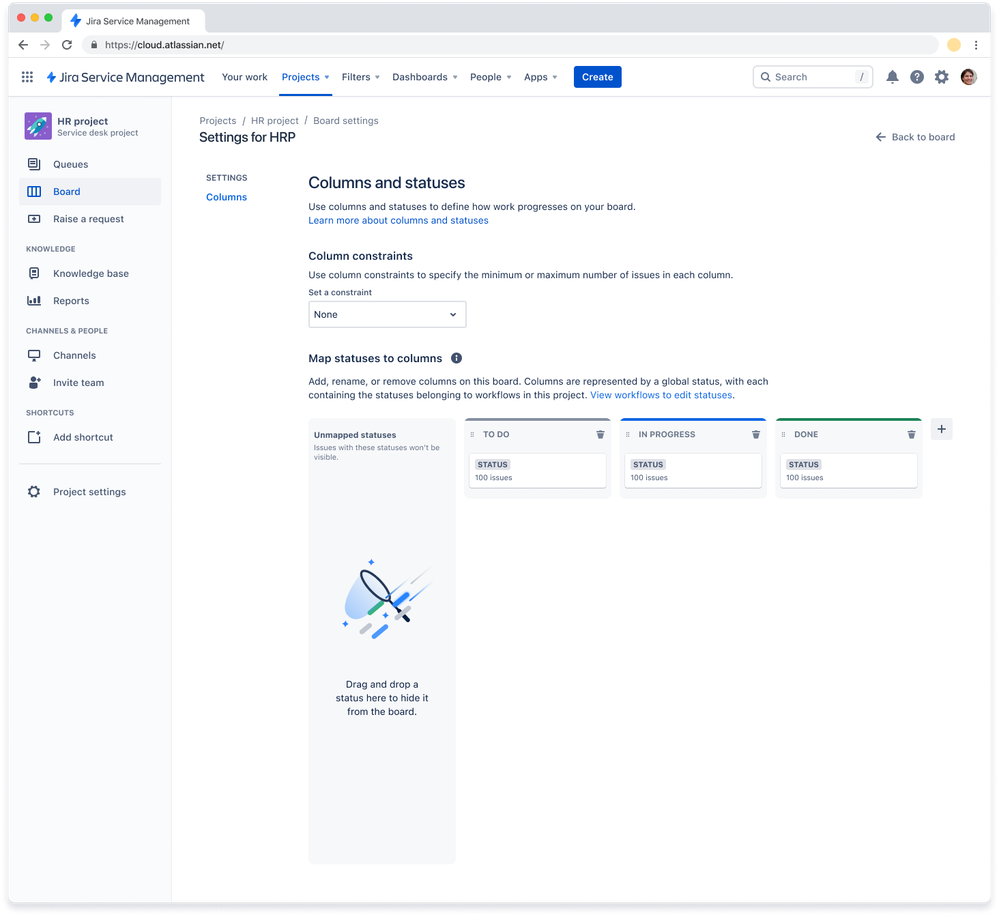The image size is (999, 916).
Task: Click the TO DO column title
Action: [x=496, y=434]
